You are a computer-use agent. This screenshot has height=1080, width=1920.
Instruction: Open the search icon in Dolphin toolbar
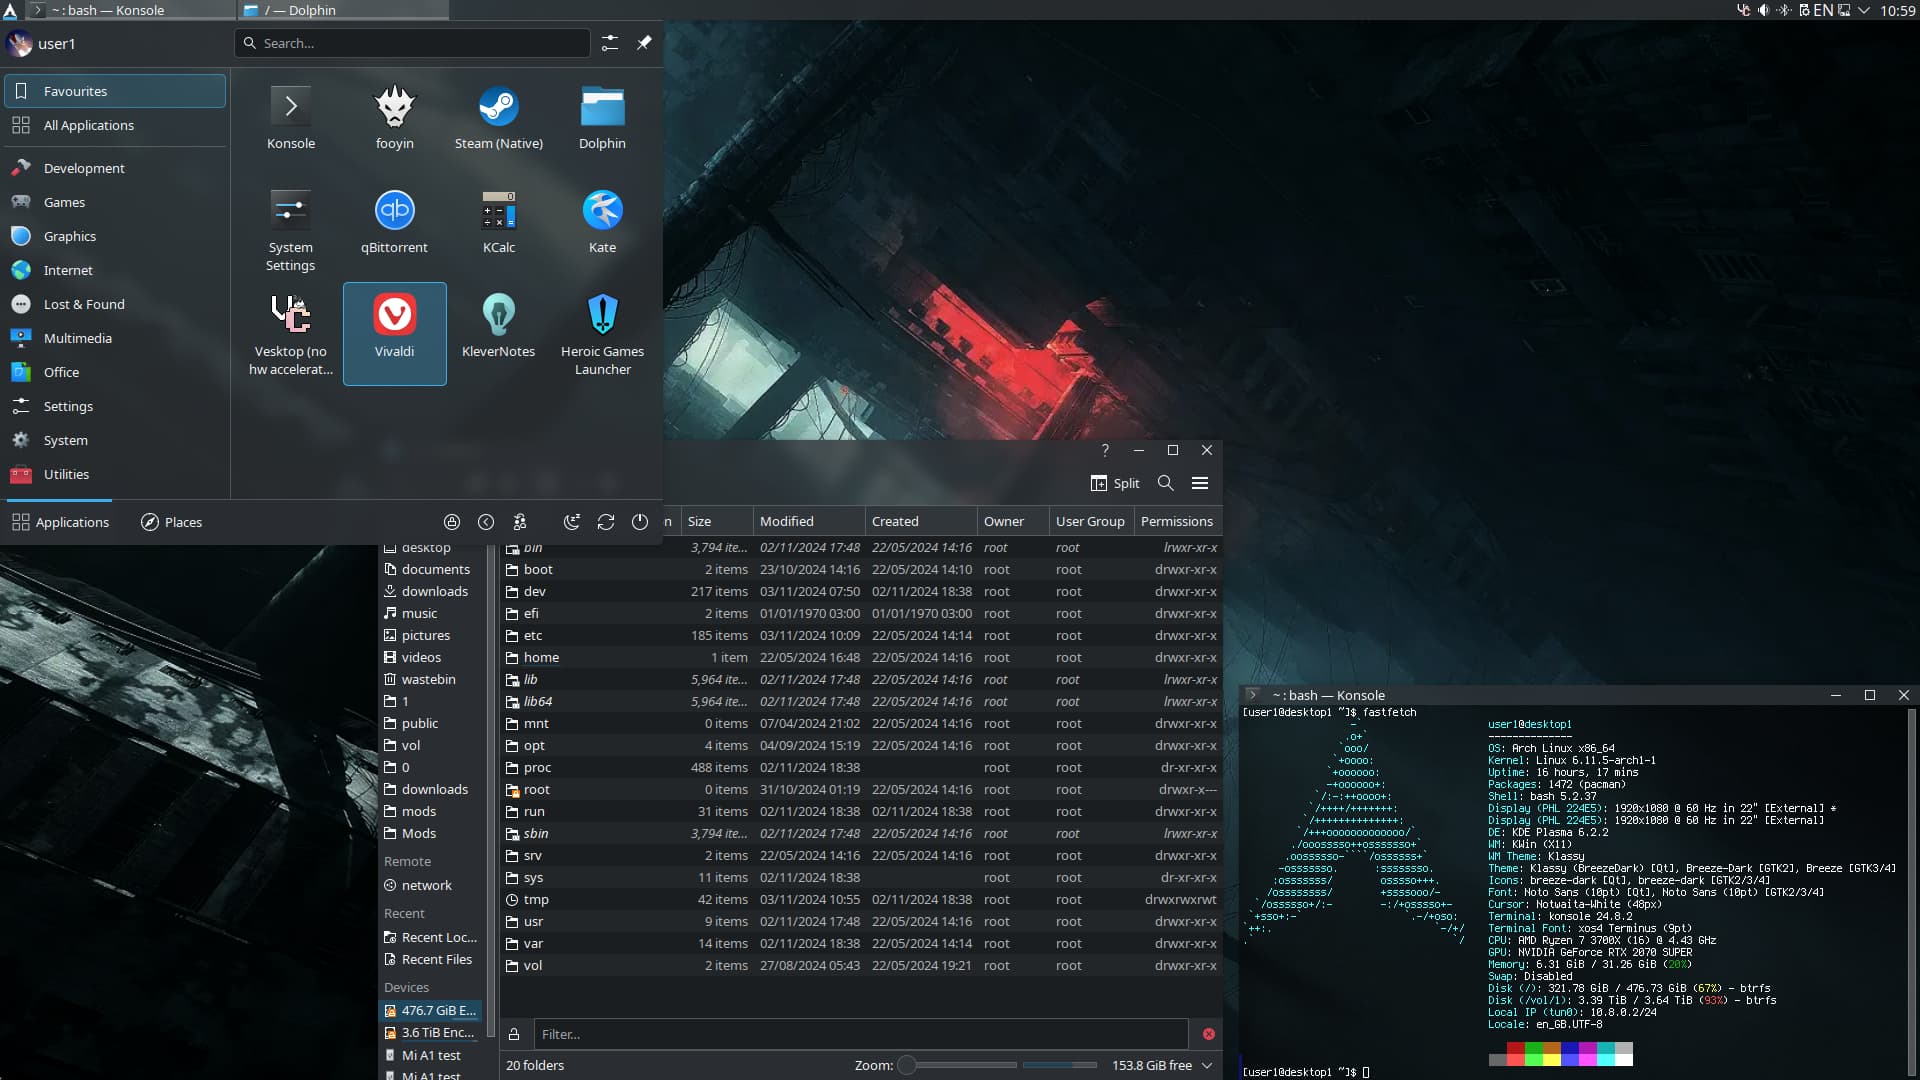click(x=1166, y=483)
